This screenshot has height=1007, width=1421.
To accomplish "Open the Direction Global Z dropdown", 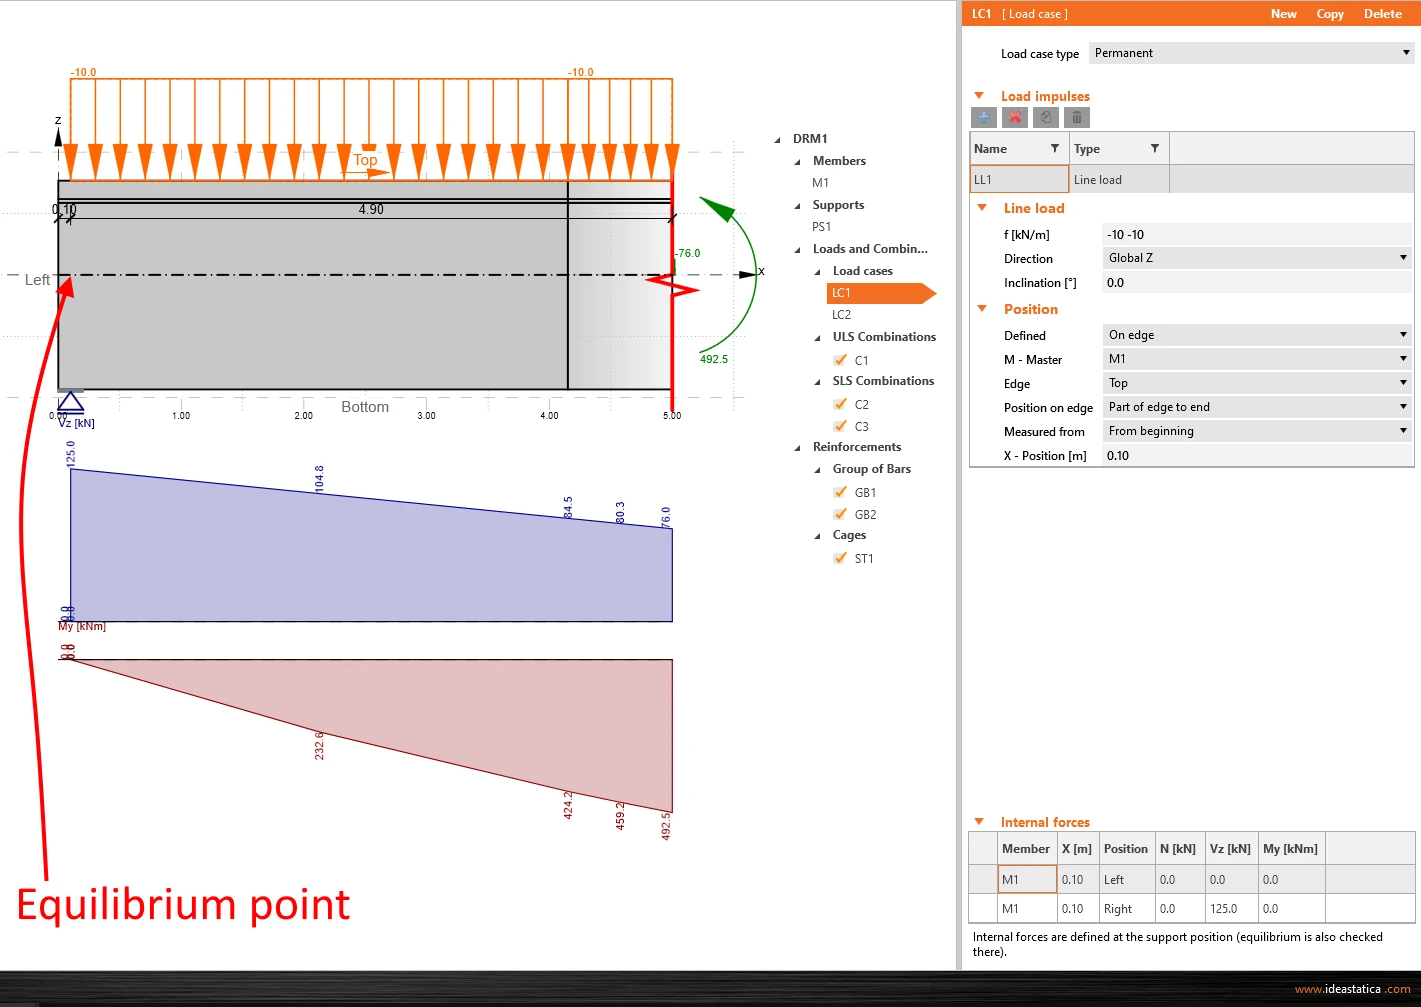I will point(1256,258).
